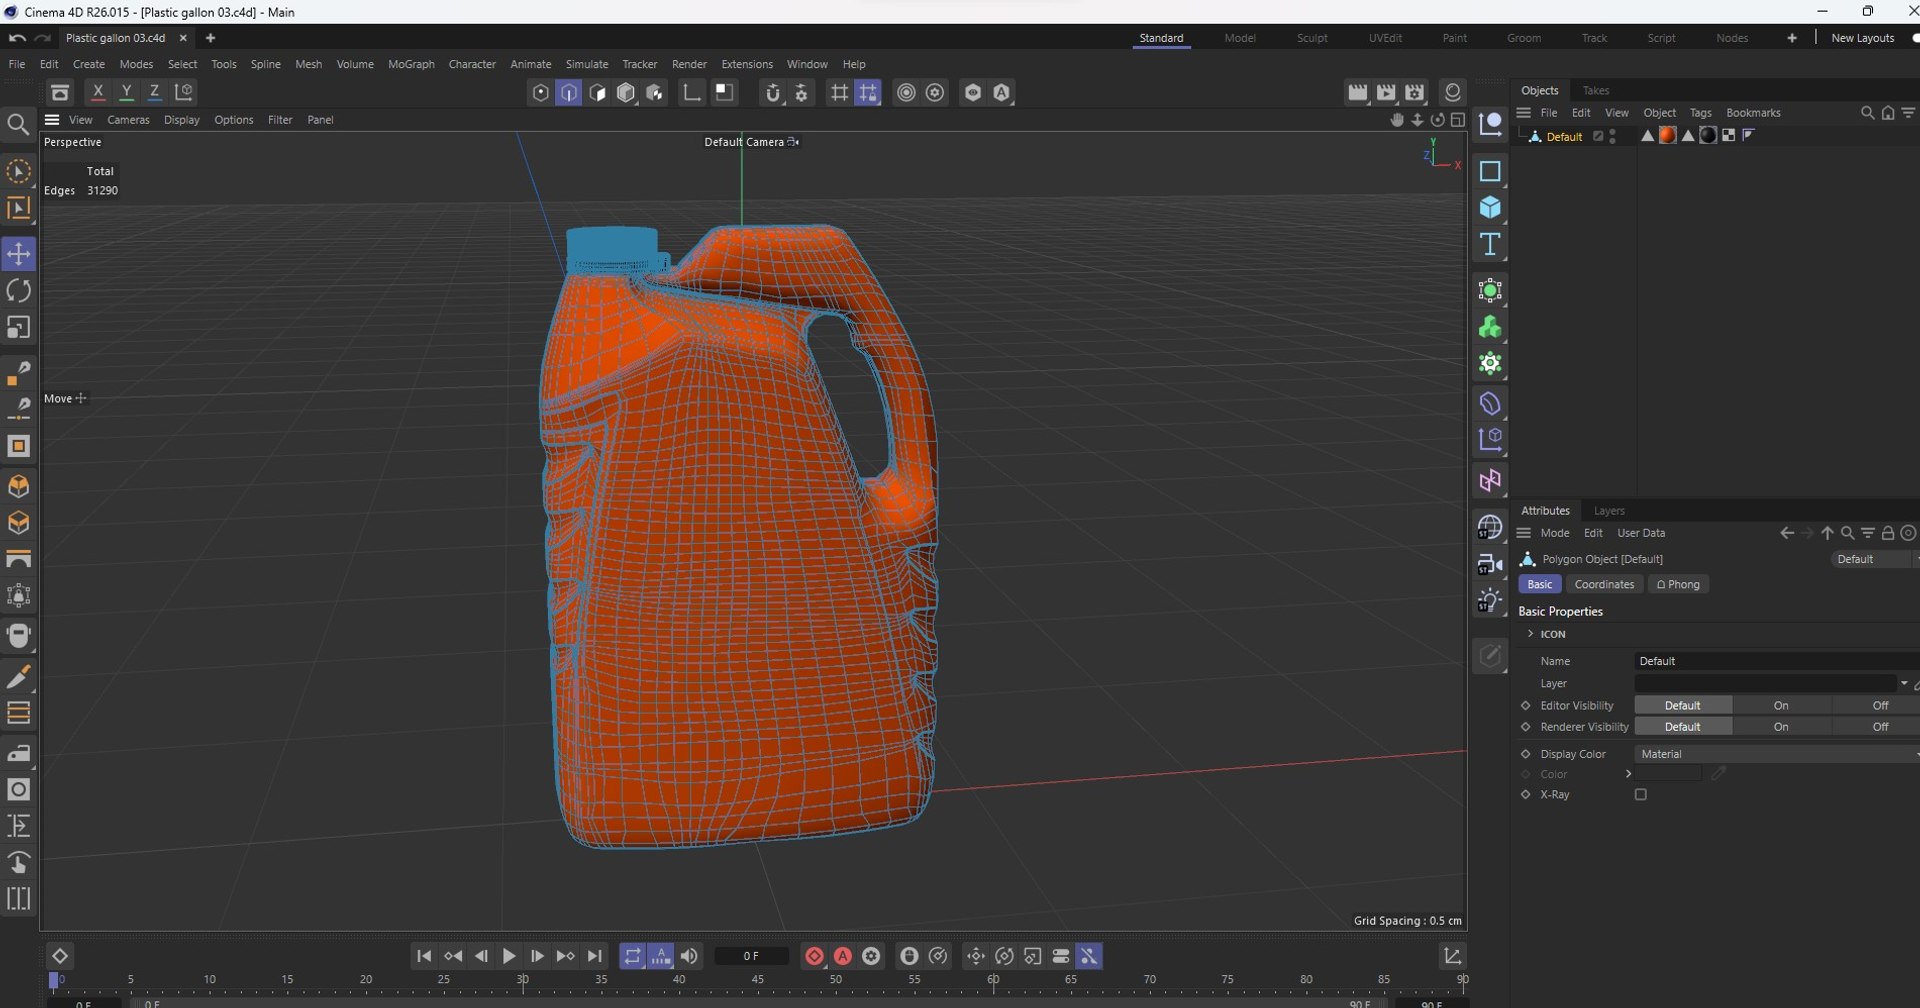Open the Coordinates attribute tab
The height and width of the screenshot is (1008, 1920).
[1604, 585]
